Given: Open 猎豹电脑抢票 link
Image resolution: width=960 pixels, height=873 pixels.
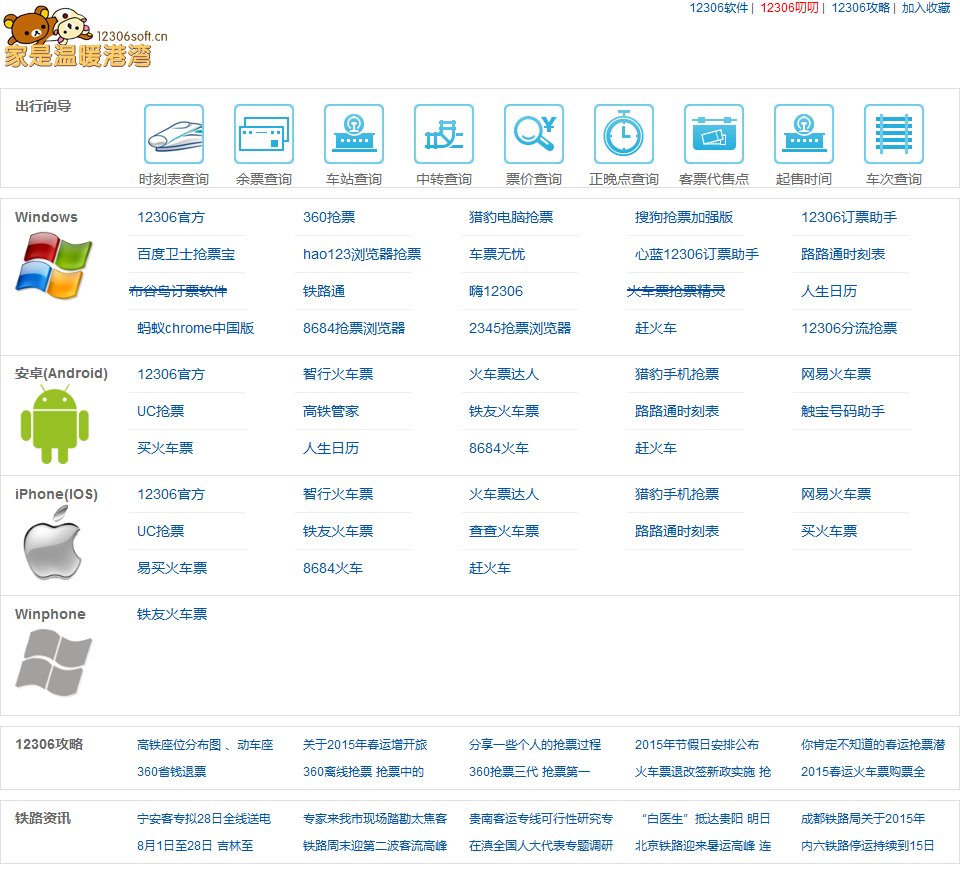Looking at the screenshot, I should click(x=511, y=217).
